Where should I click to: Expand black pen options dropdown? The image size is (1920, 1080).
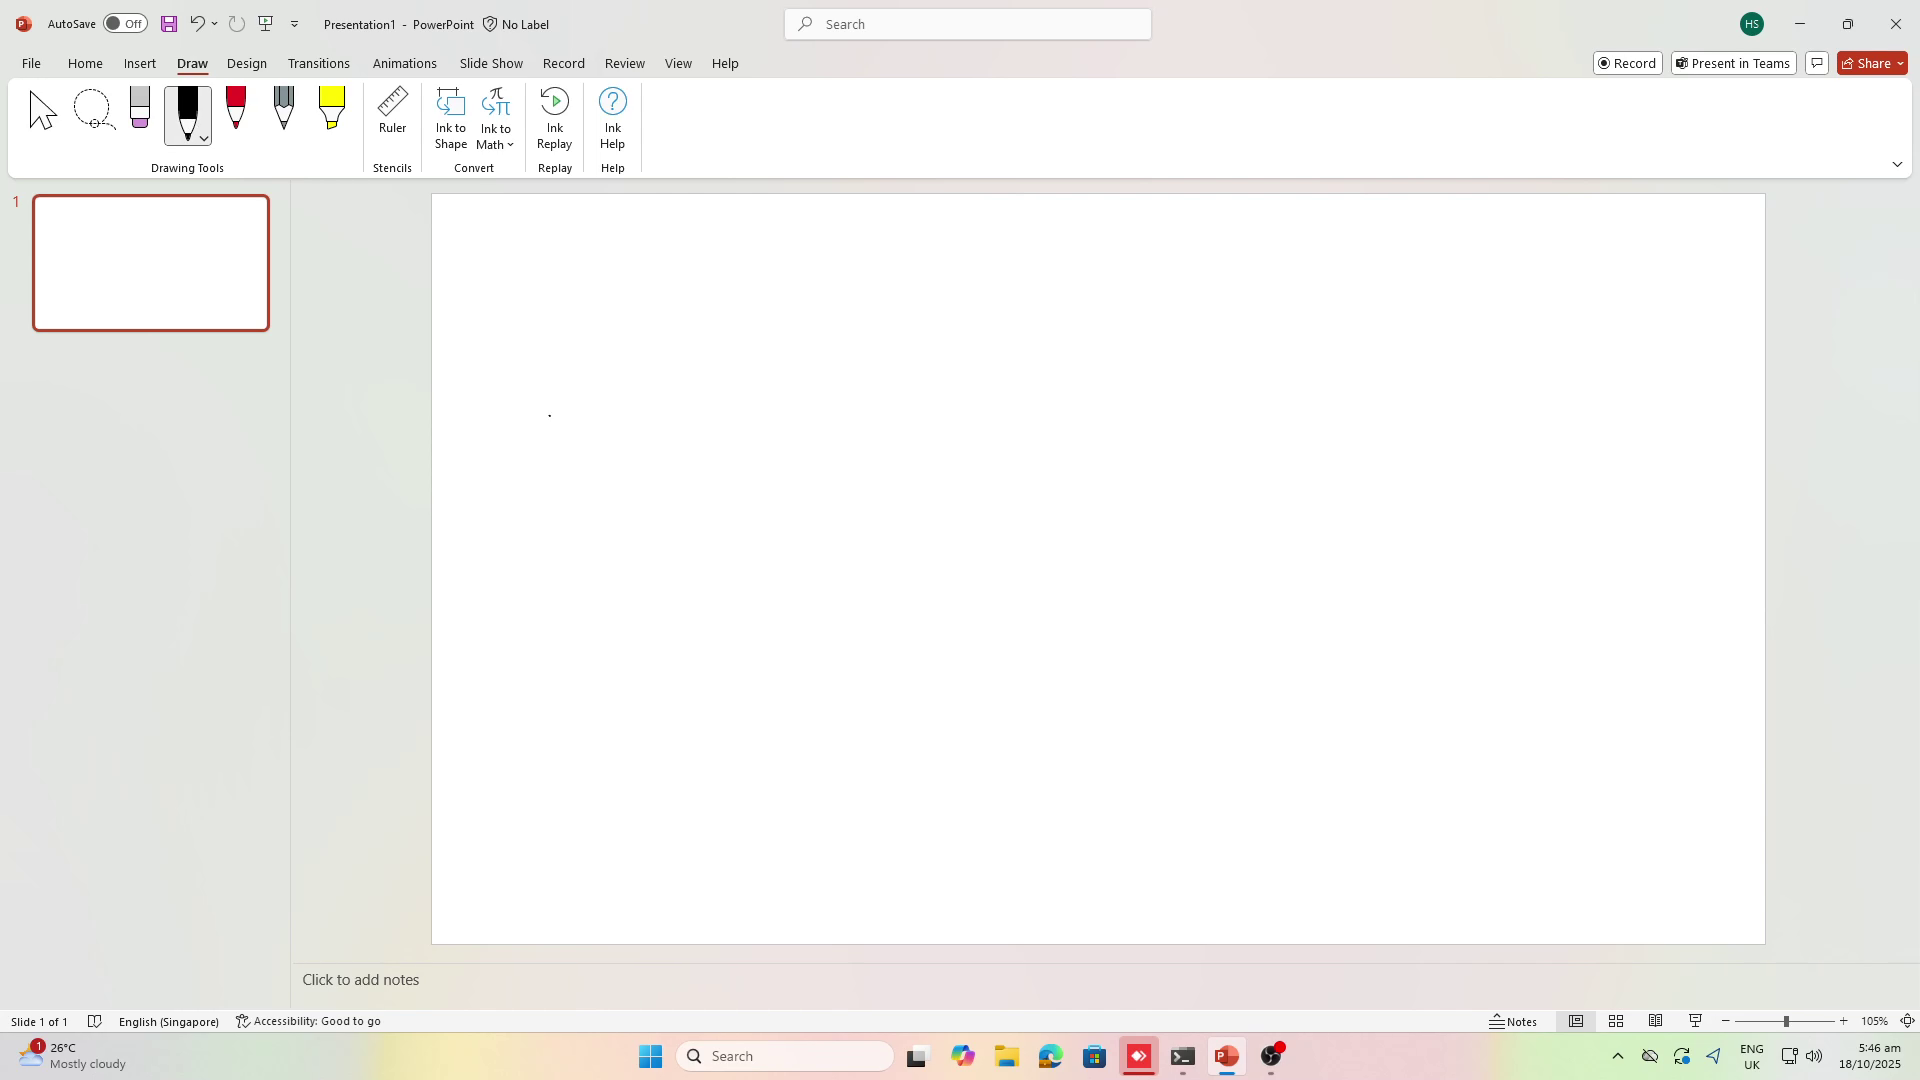pos(204,139)
